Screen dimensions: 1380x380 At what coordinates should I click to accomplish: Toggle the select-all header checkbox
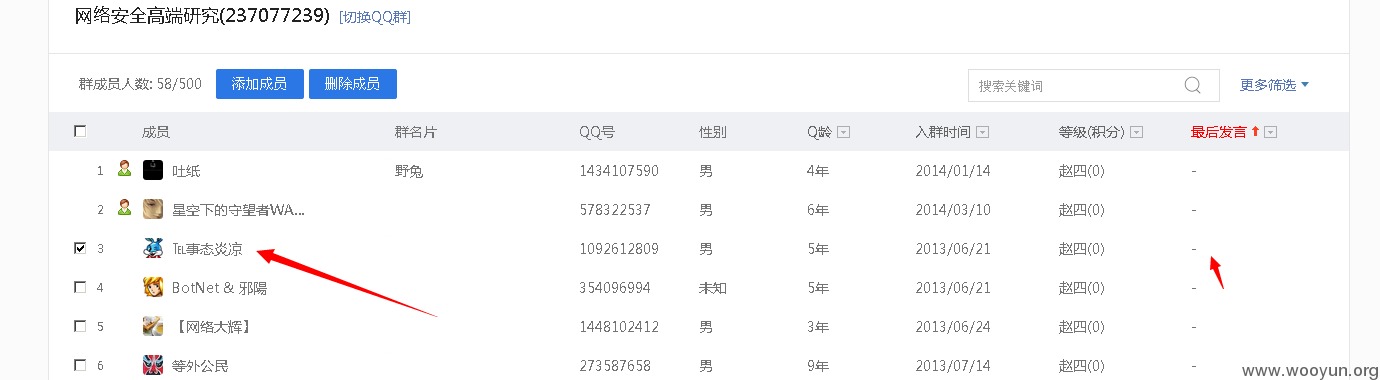point(80,131)
